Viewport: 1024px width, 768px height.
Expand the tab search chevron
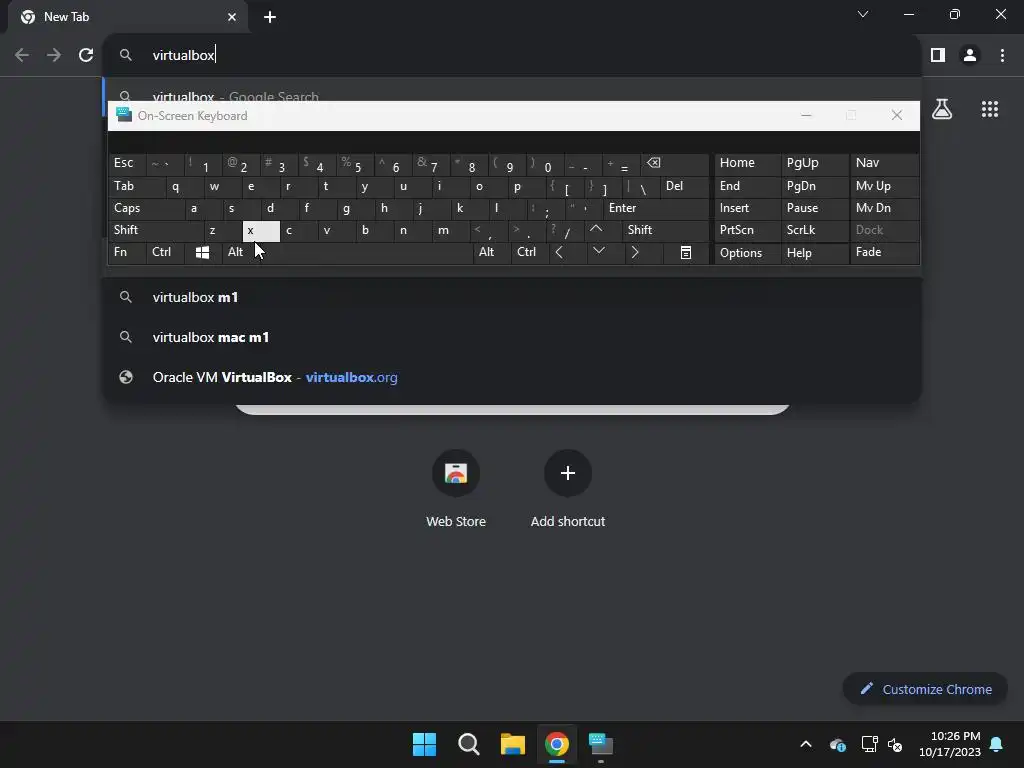pyautogui.click(x=863, y=14)
